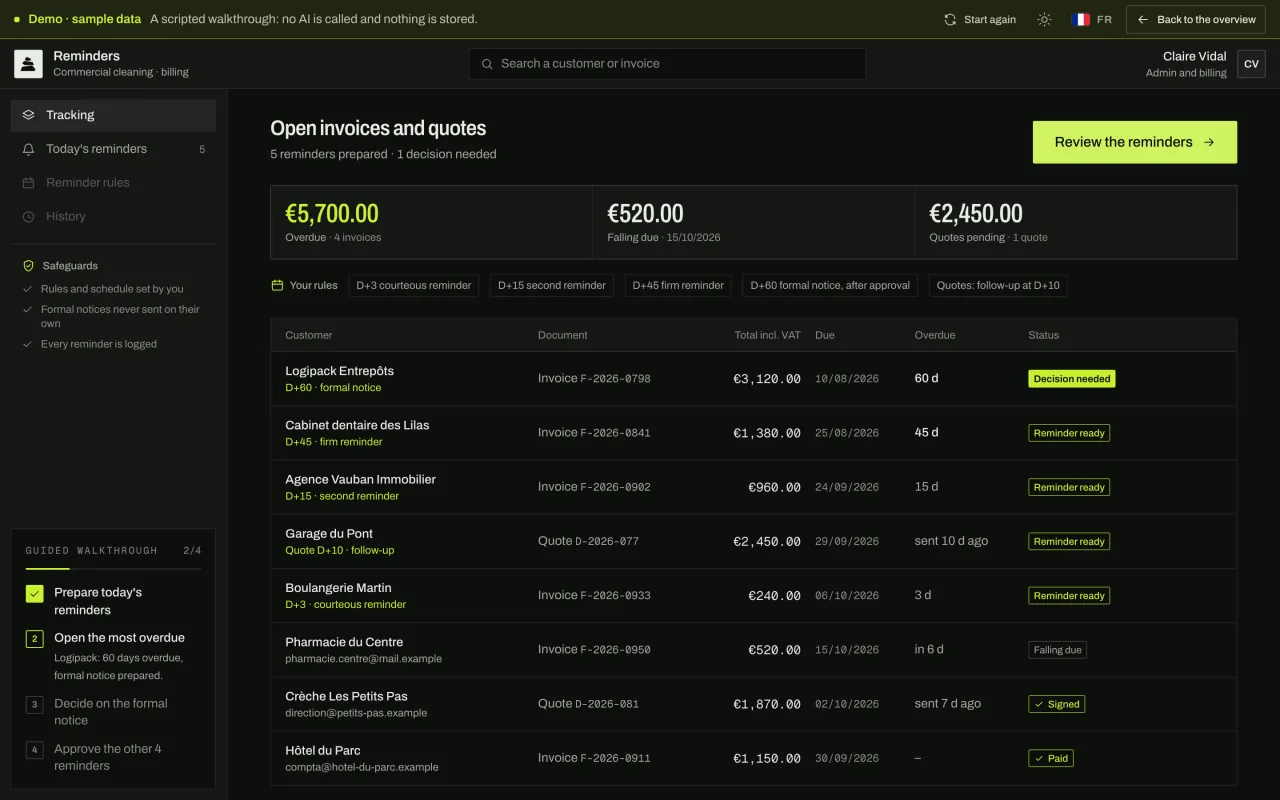Viewport: 1280px width, 800px height.
Task: Switch language via the French flag icon
Action: 1081,20
